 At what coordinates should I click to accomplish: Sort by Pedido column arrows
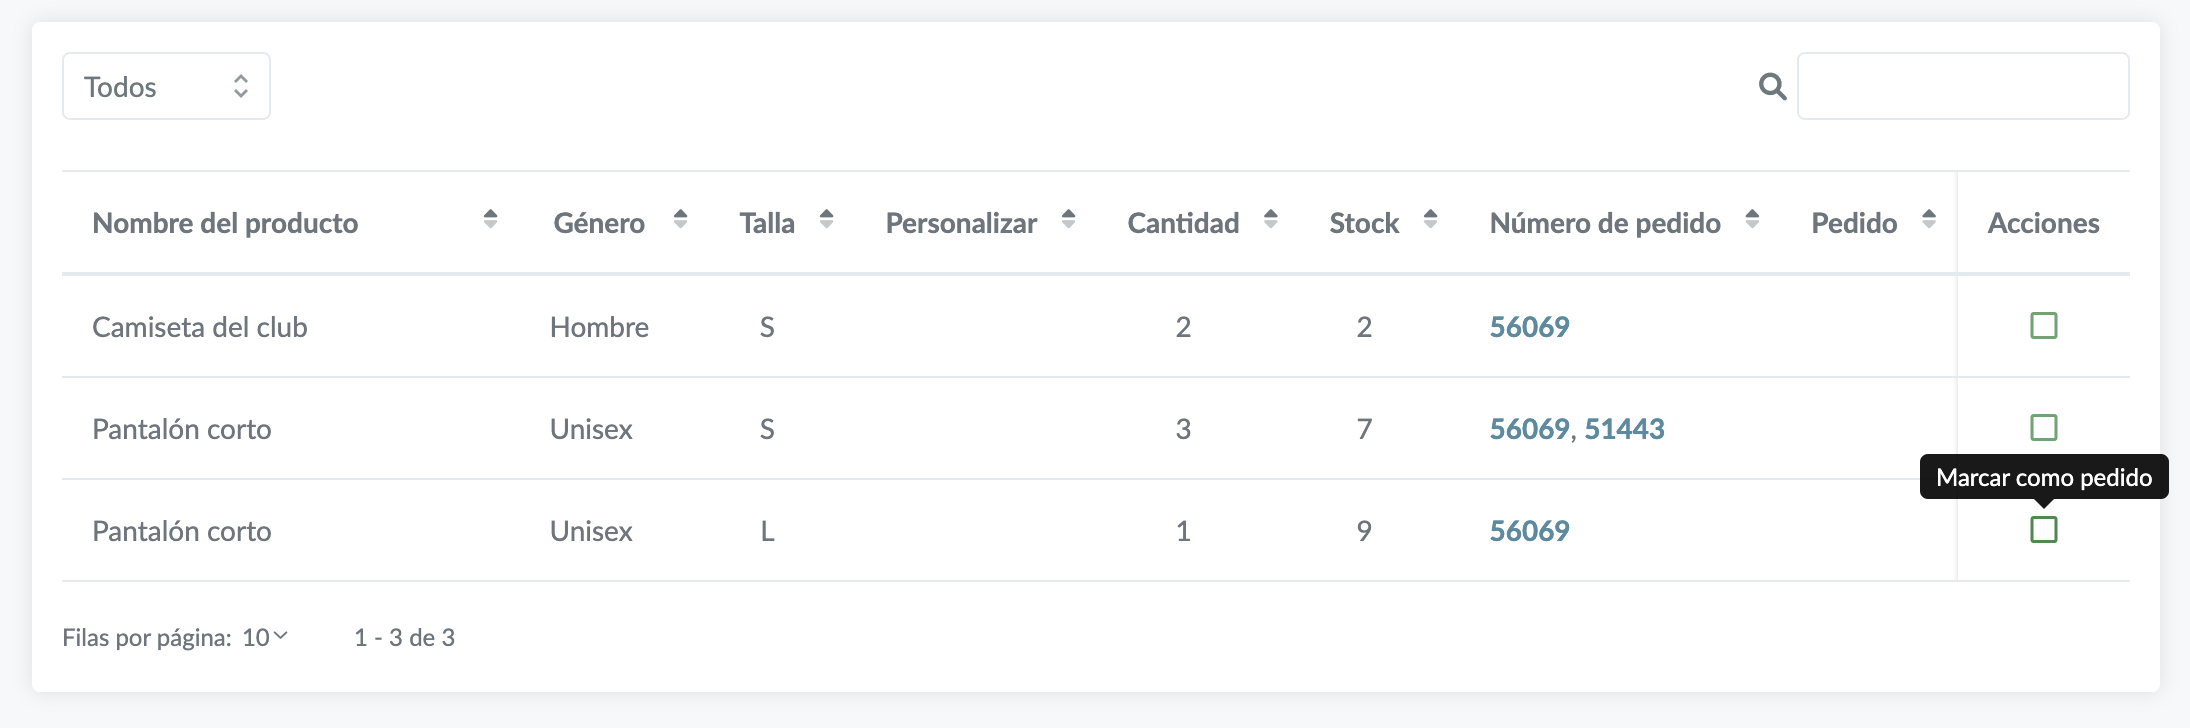[1929, 219]
